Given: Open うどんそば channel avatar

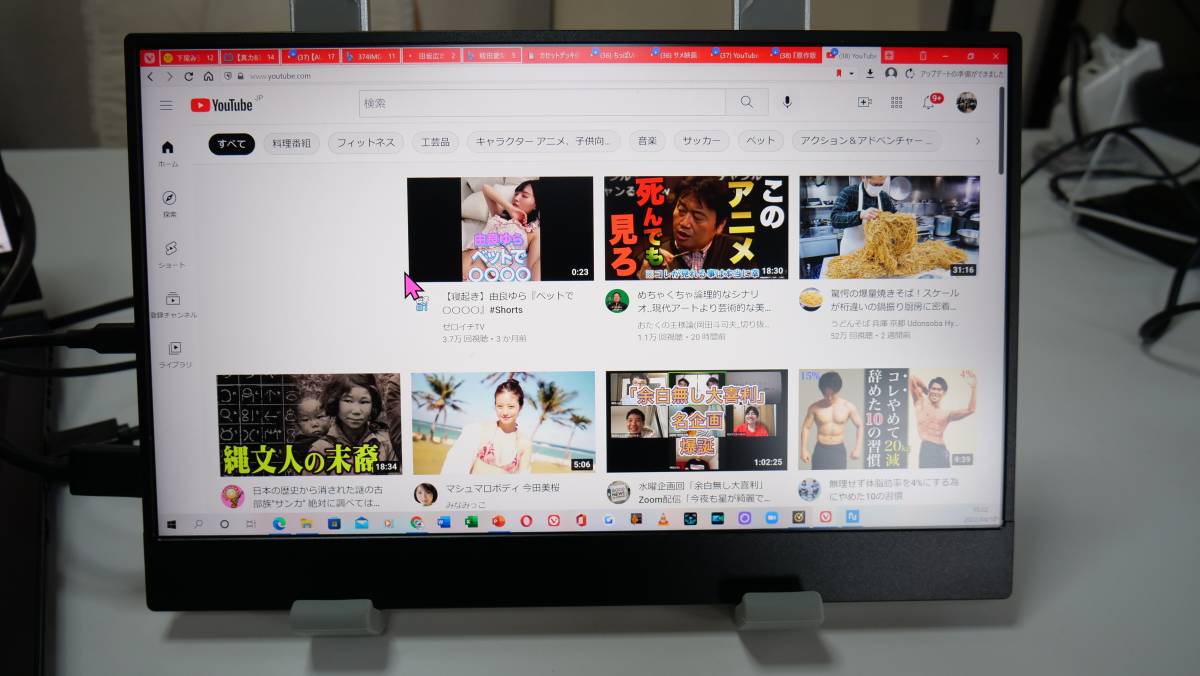Looking at the screenshot, I should 810,299.
